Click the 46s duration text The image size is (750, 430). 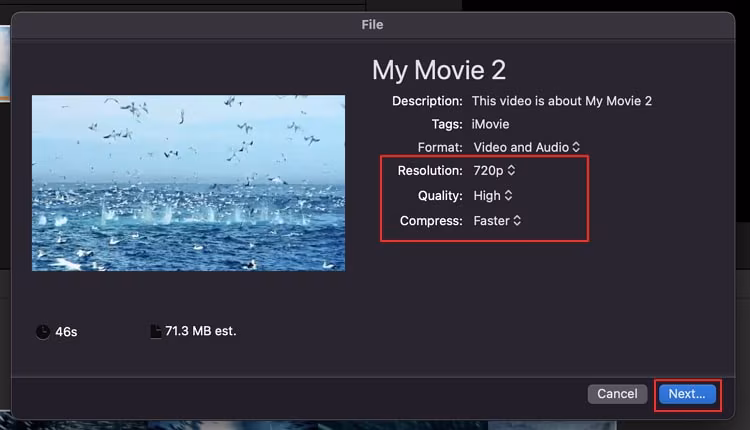[x=66, y=332]
